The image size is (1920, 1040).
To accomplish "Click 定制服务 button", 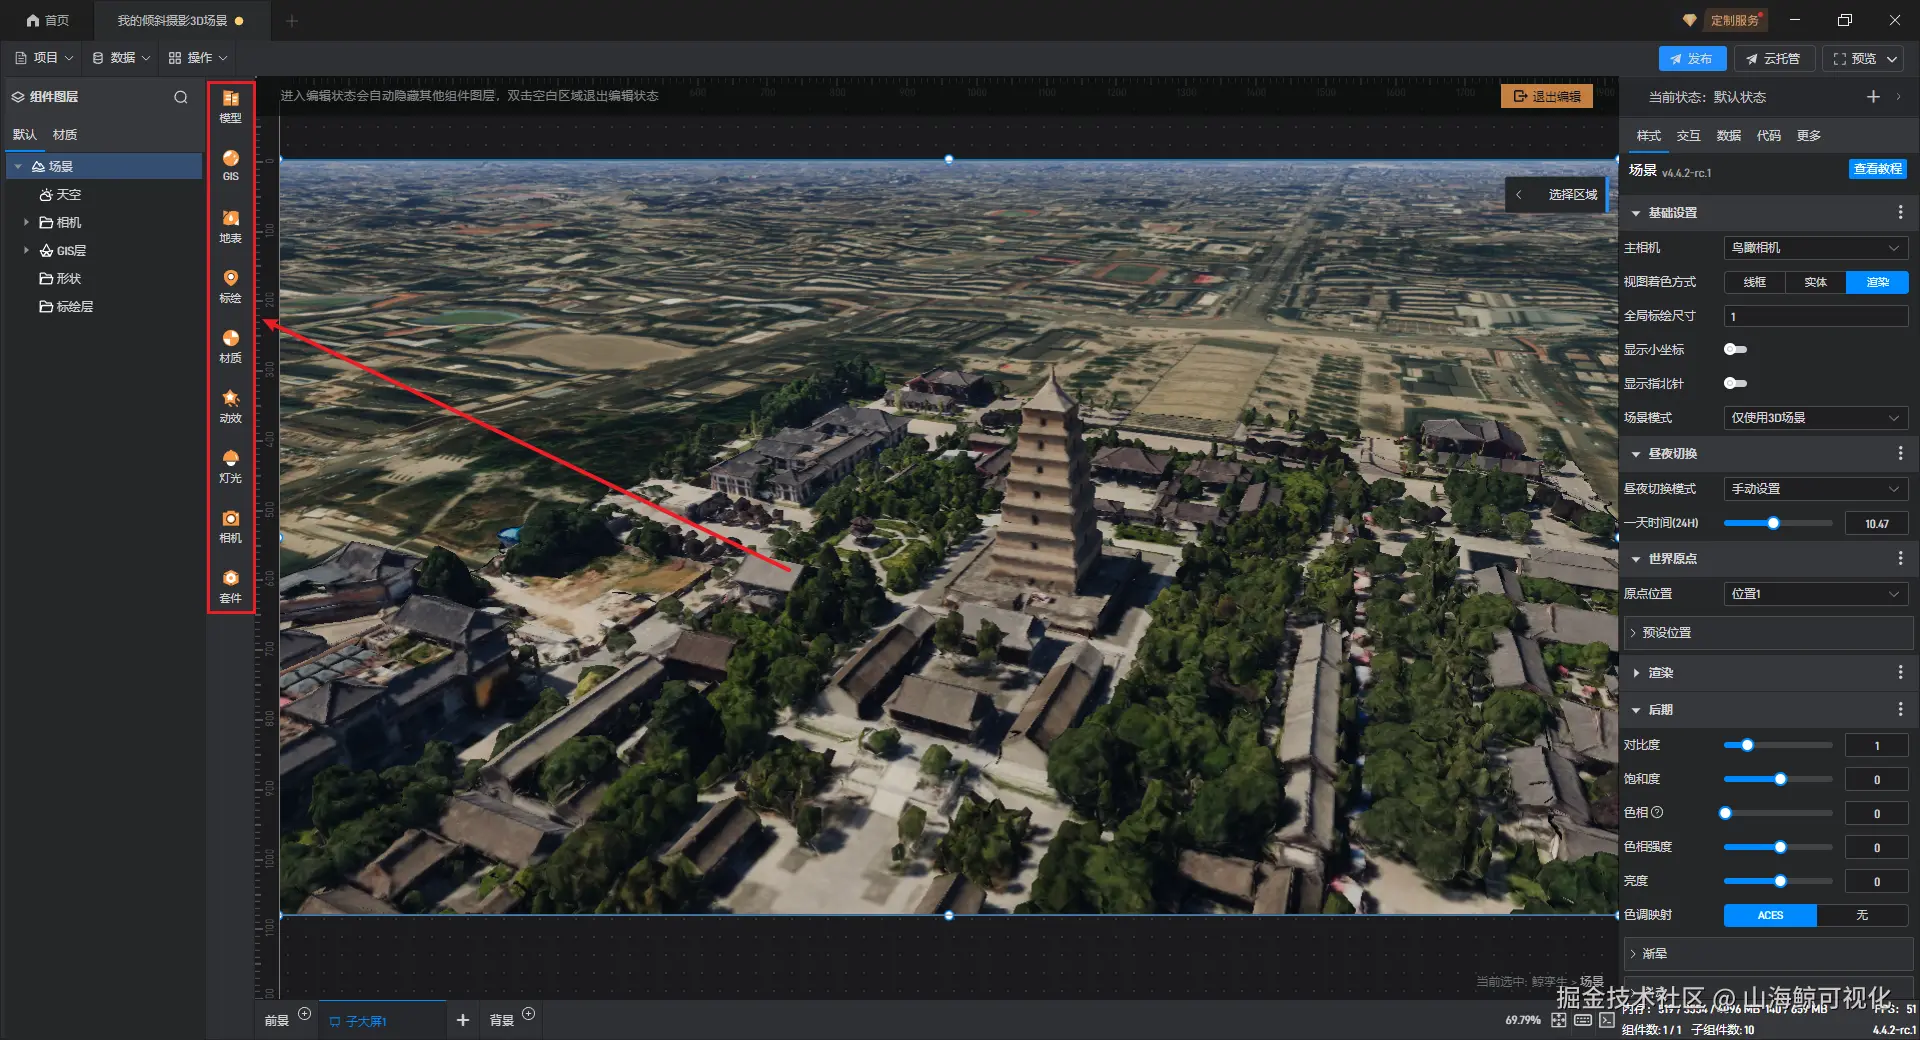I will [x=1734, y=20].
